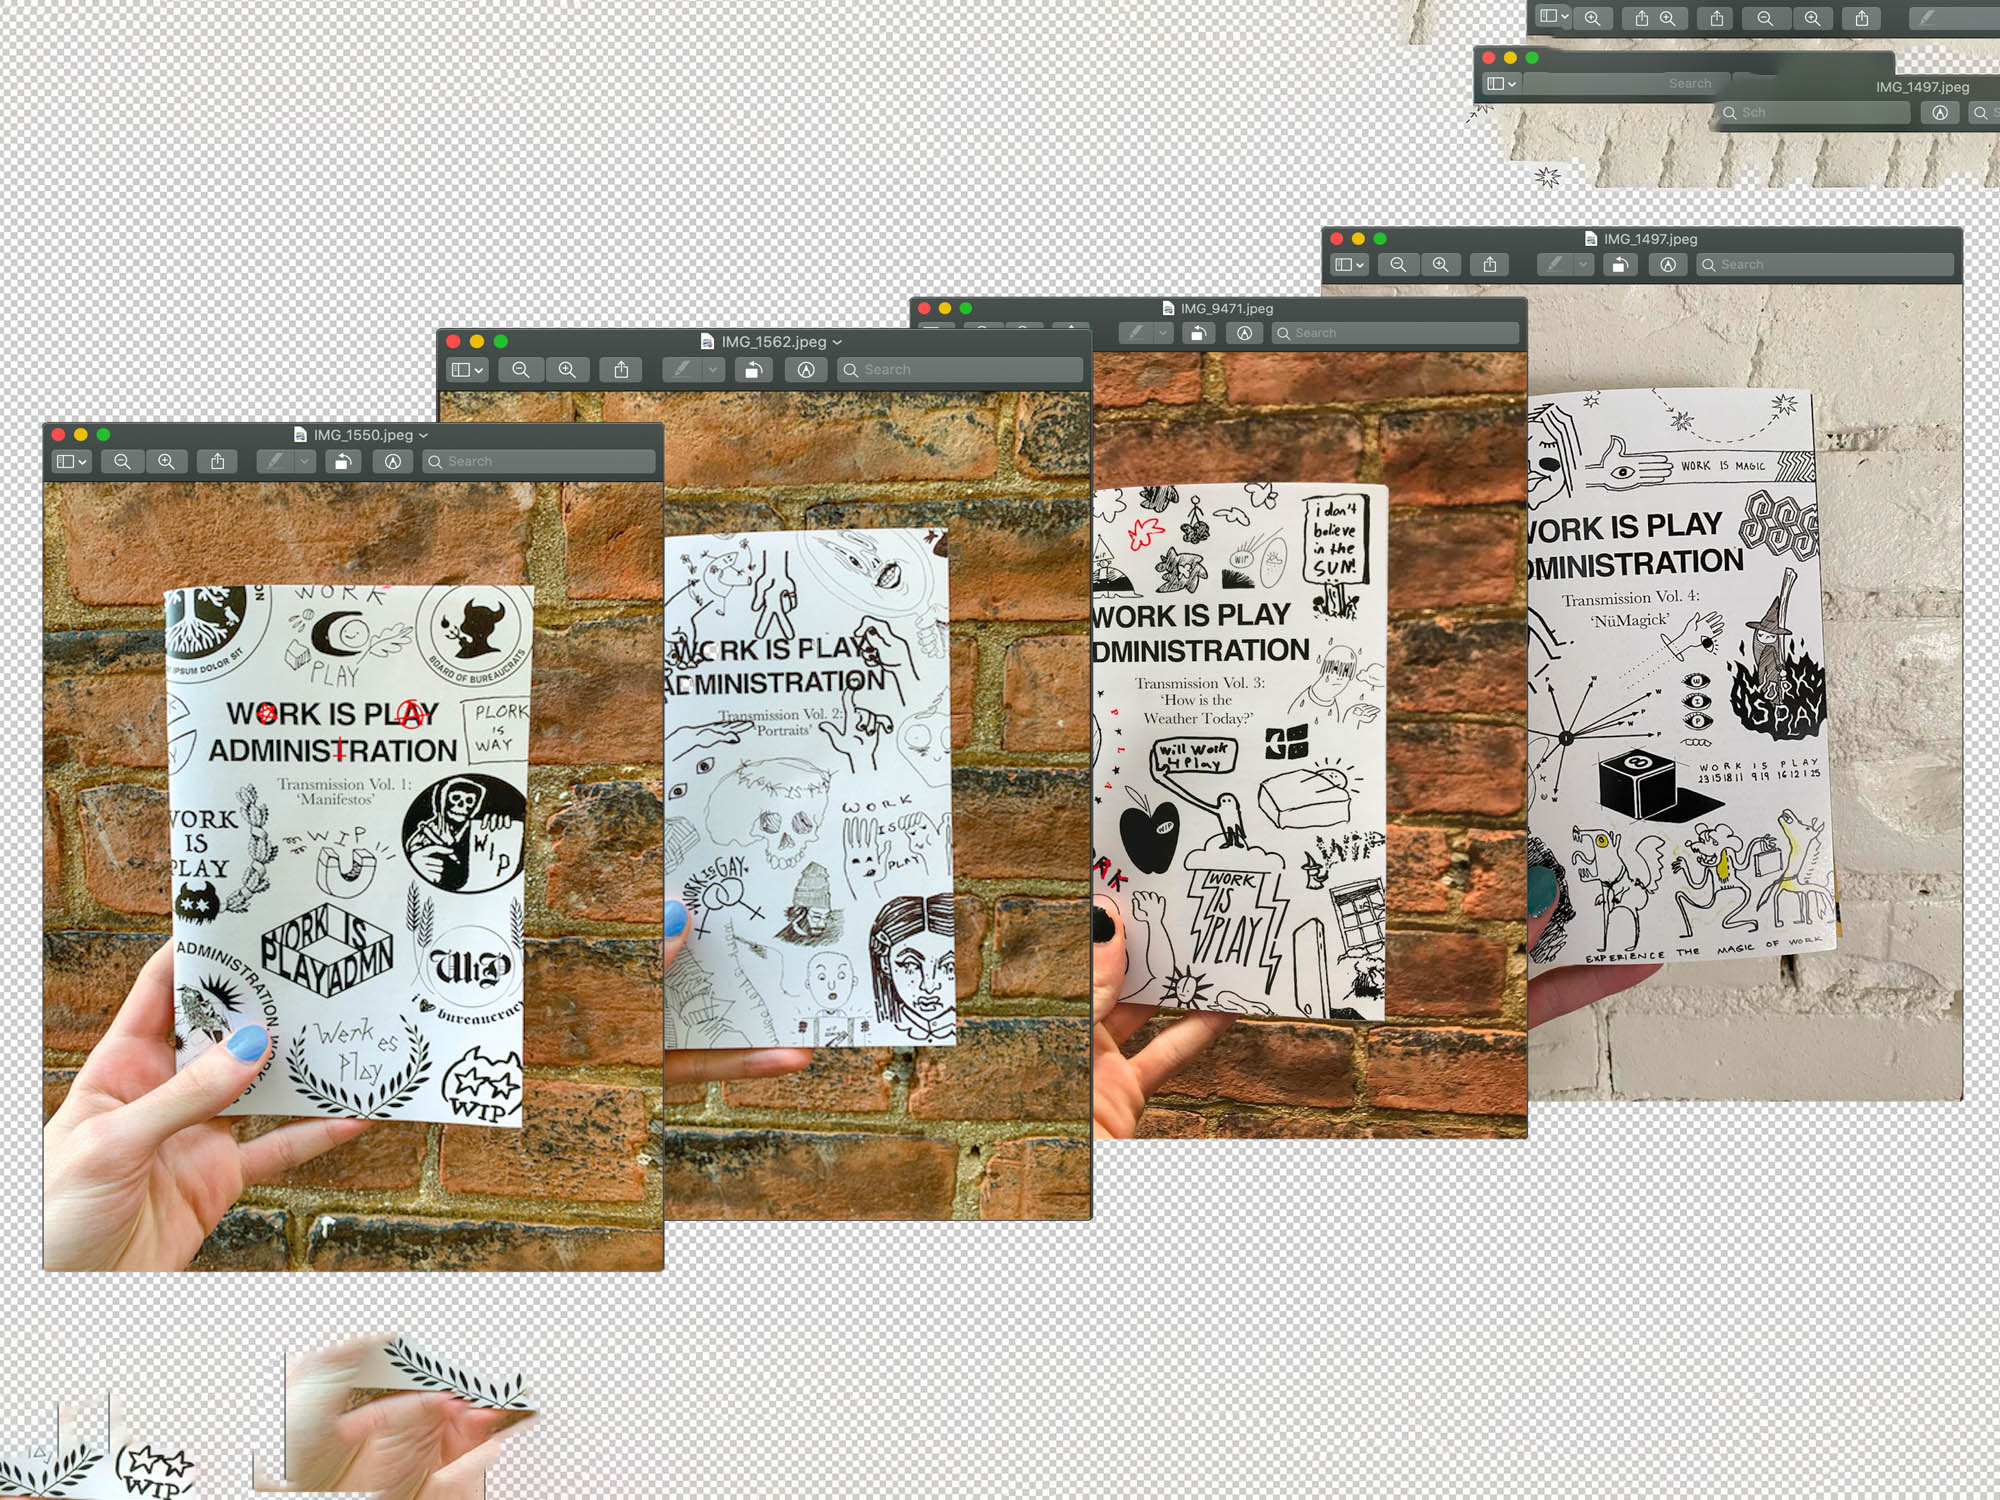Open highlight options arrow in IMG_1562.jpeg window
The height and width of the screenshot is (1500, 2000).
[x=713, y=369]
